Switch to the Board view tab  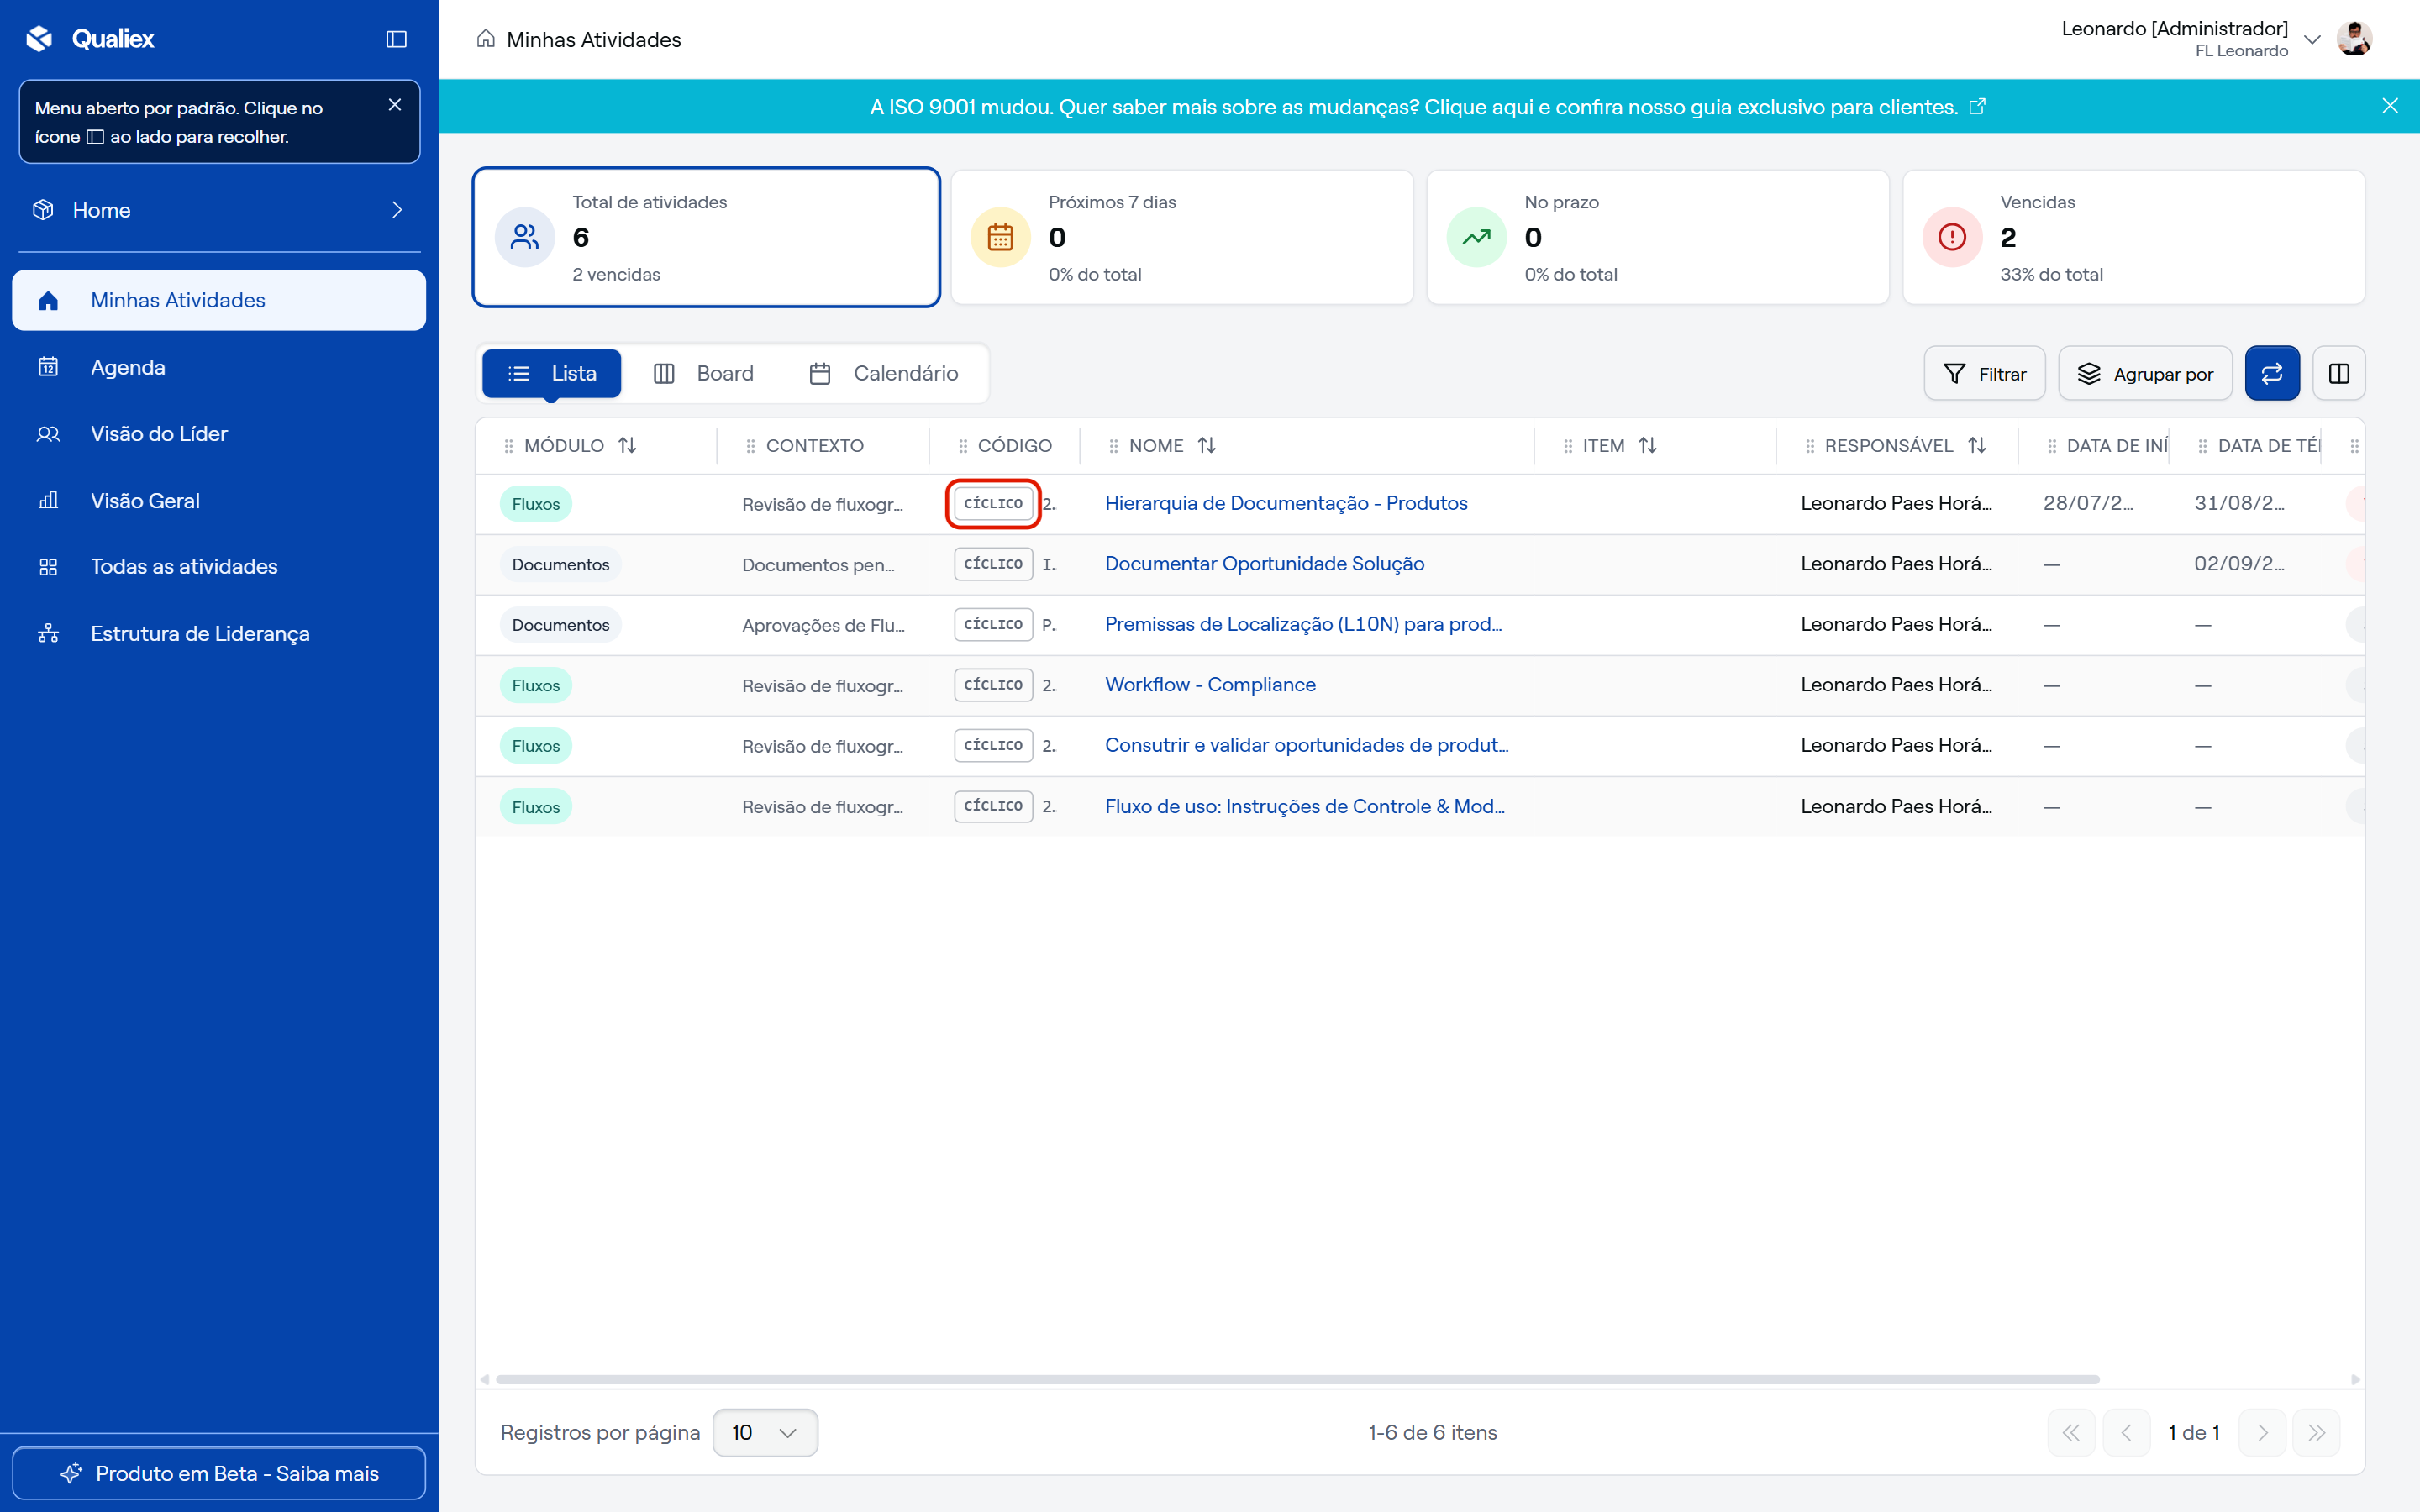(704, 373)
